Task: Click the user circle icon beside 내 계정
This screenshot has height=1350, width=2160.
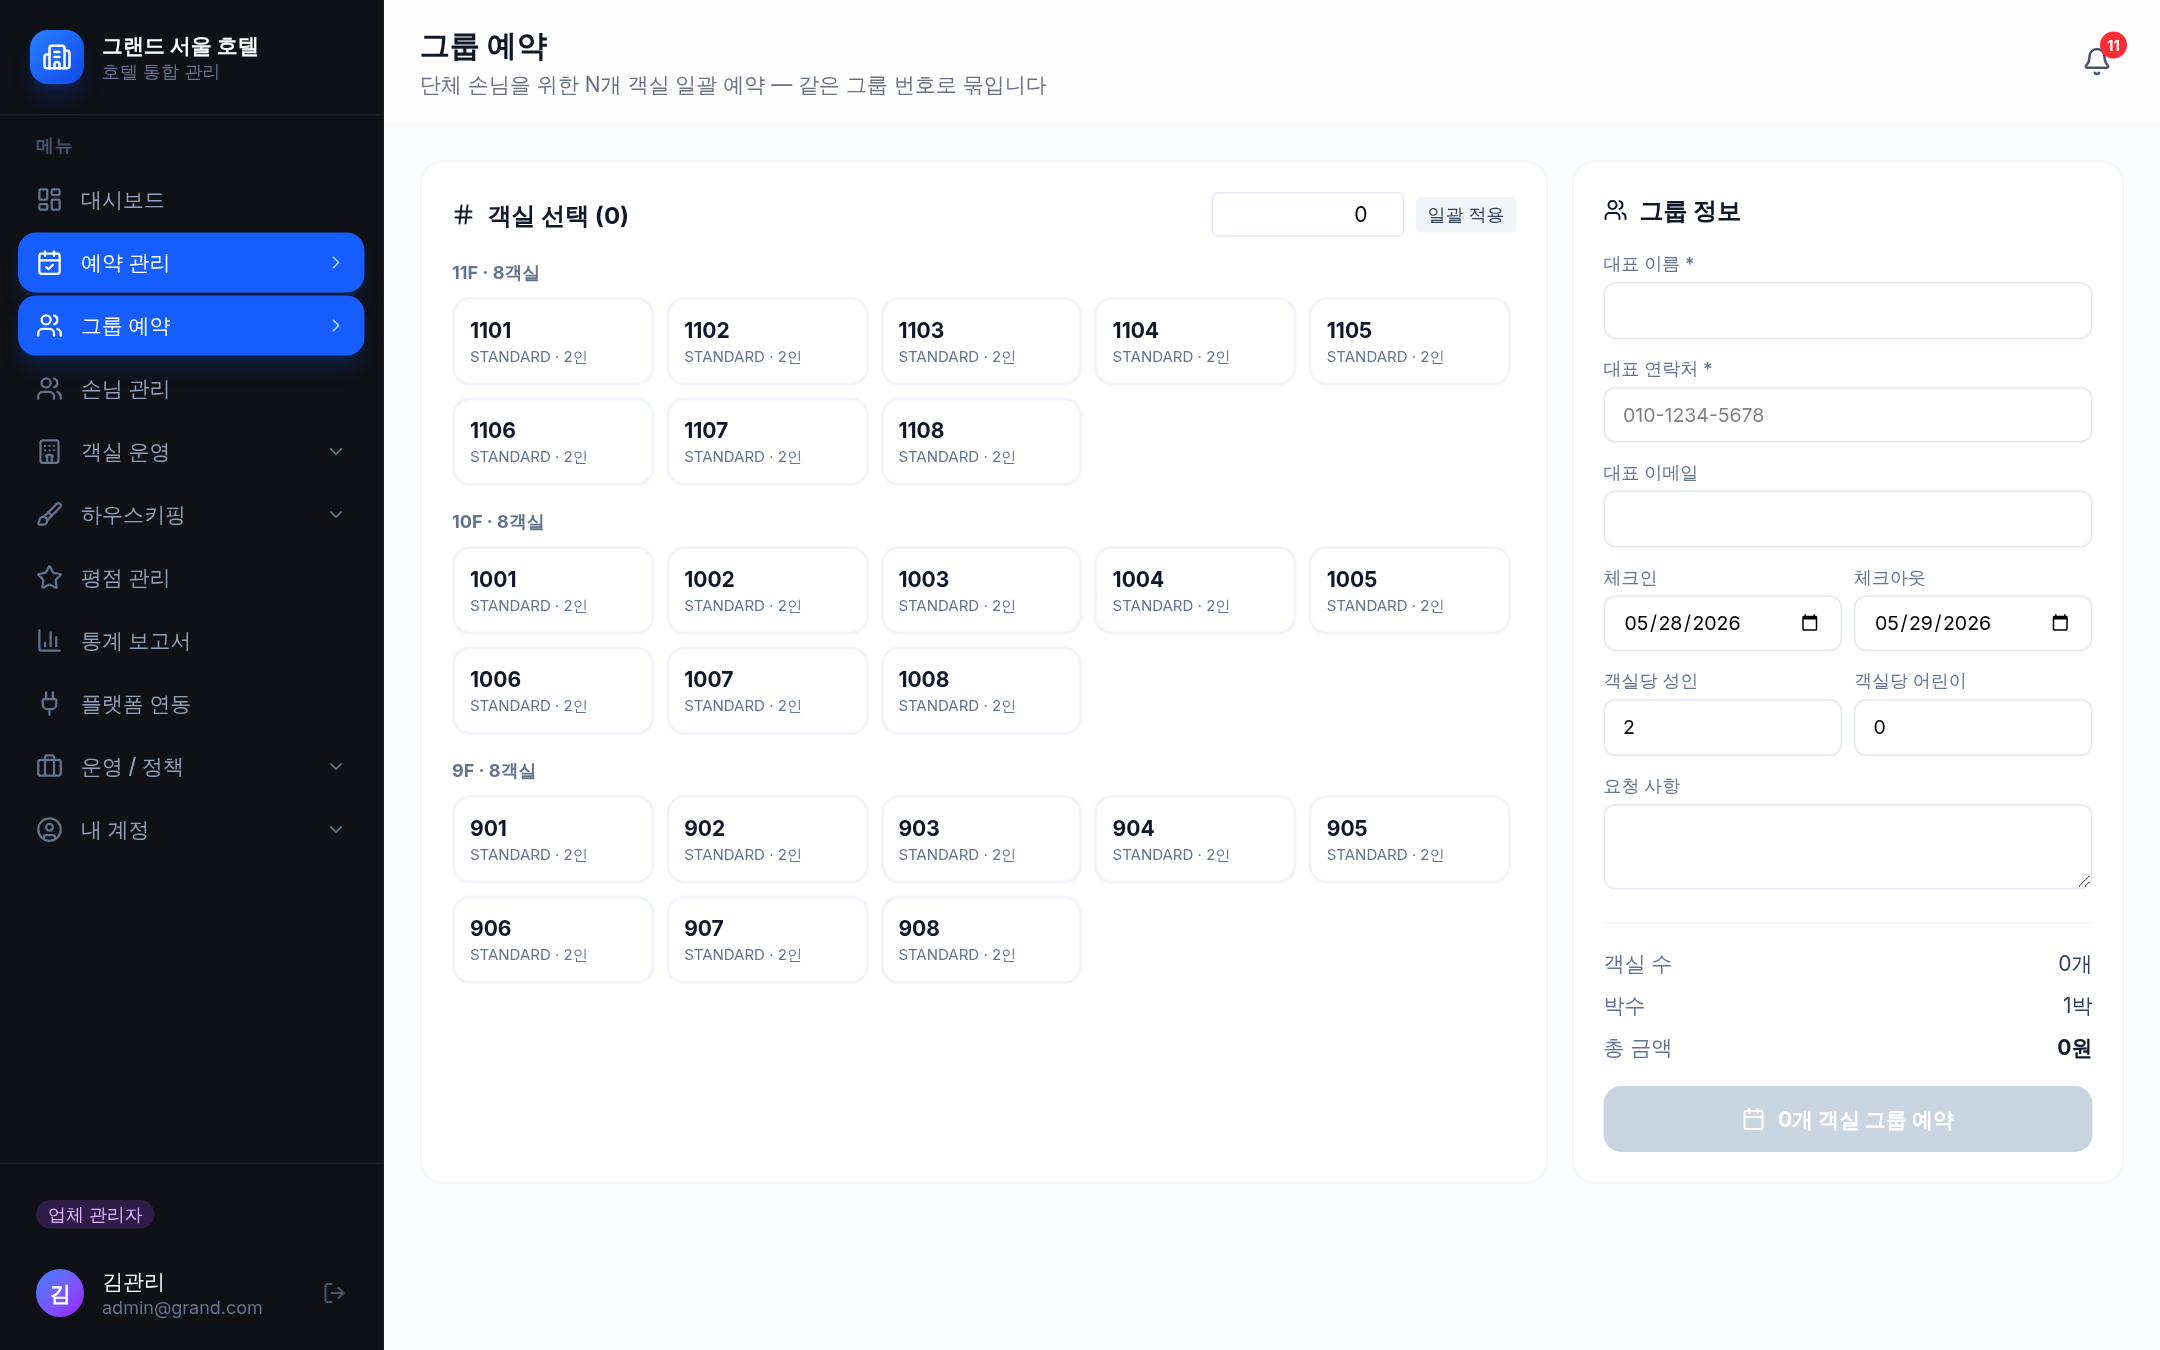Action: point(49,830)
